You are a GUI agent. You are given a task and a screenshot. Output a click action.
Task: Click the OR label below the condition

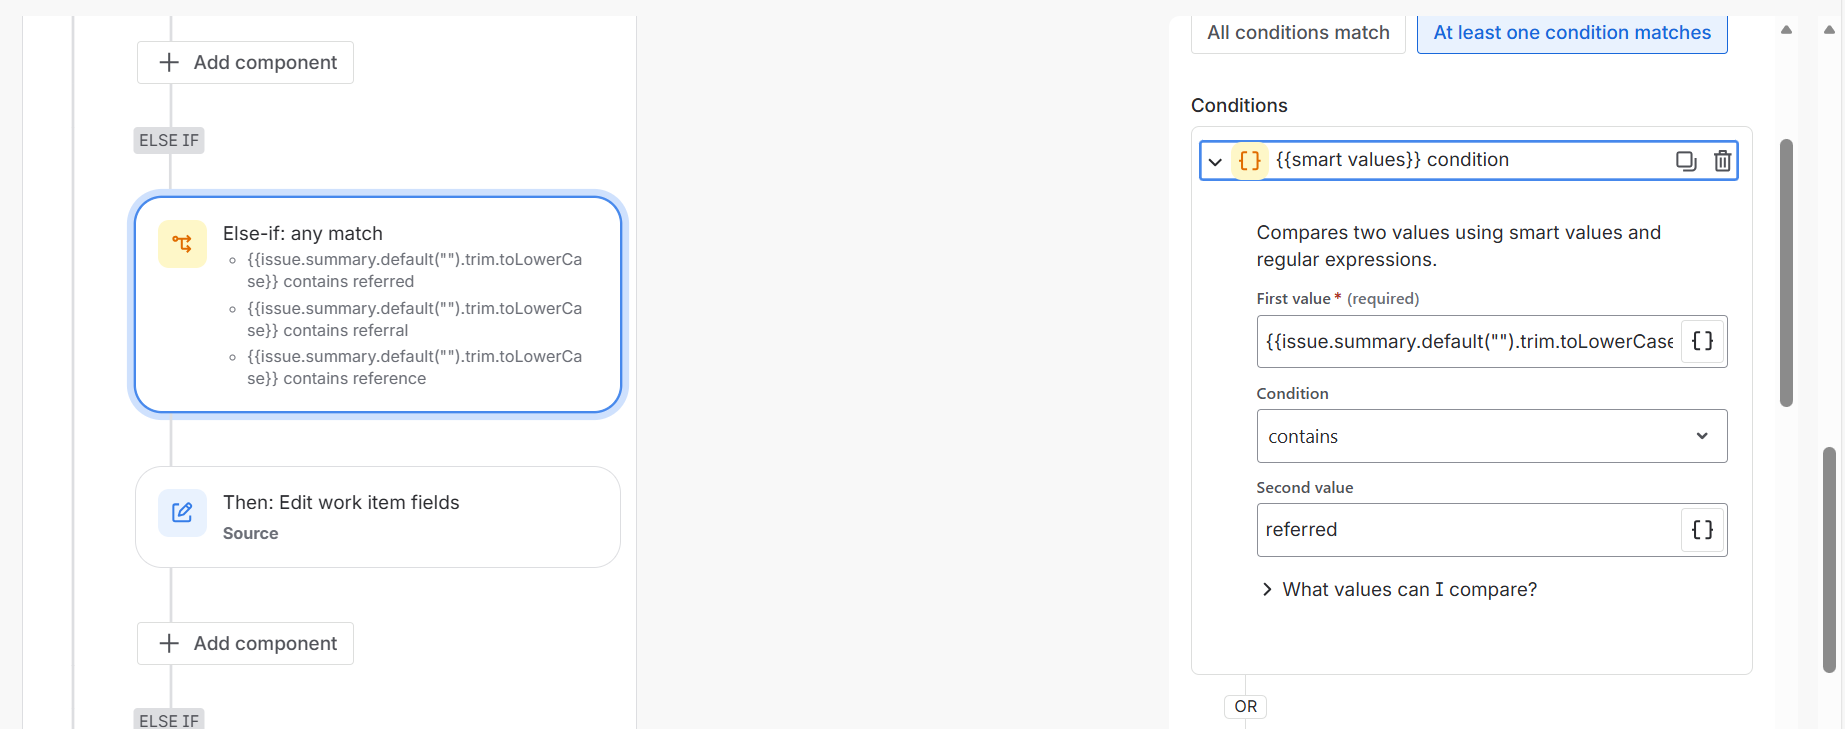point(1245,706)
